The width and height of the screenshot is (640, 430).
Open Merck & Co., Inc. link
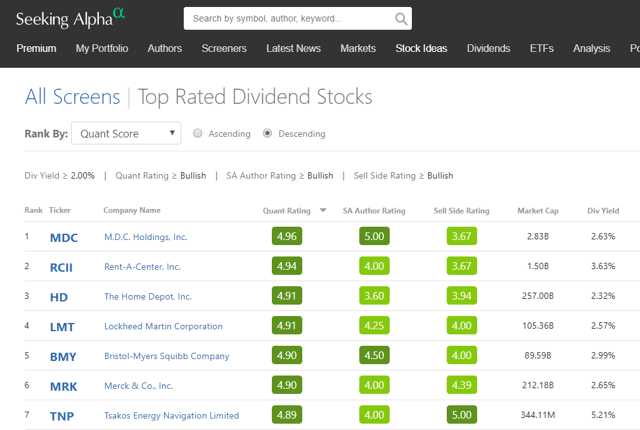(x=138, y=386)
